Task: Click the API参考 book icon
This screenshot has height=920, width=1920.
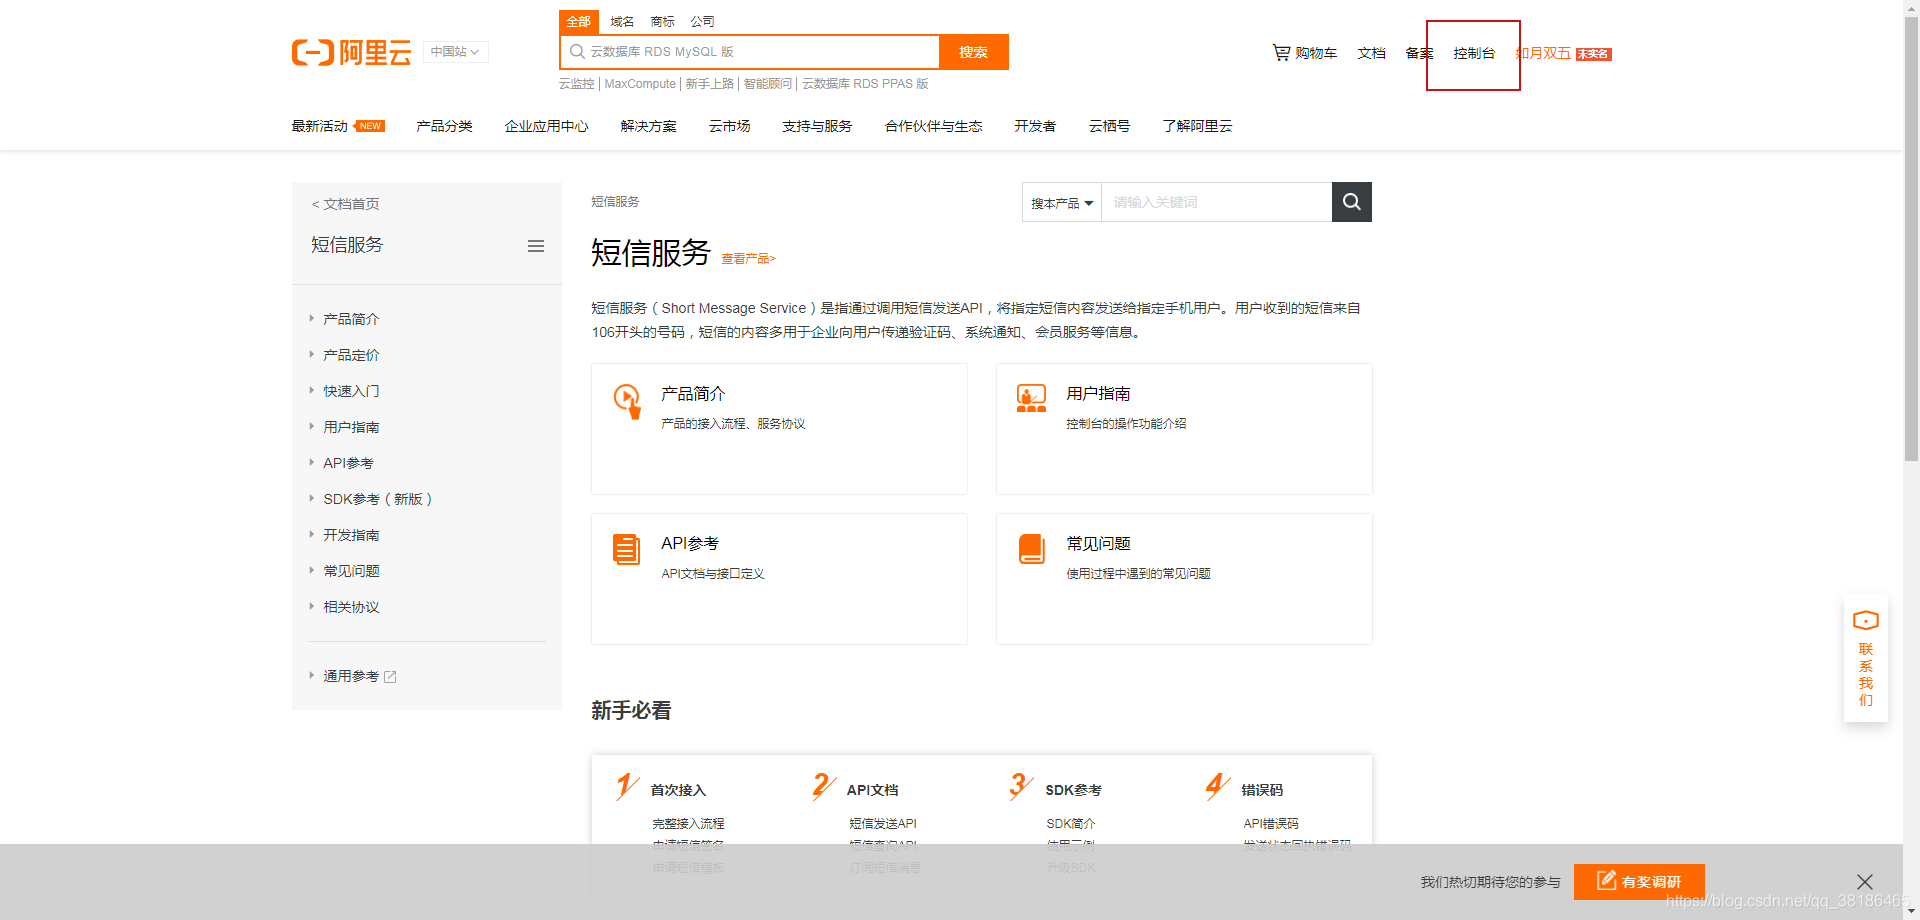Action: pyautogui.click(x=626, y=549)
